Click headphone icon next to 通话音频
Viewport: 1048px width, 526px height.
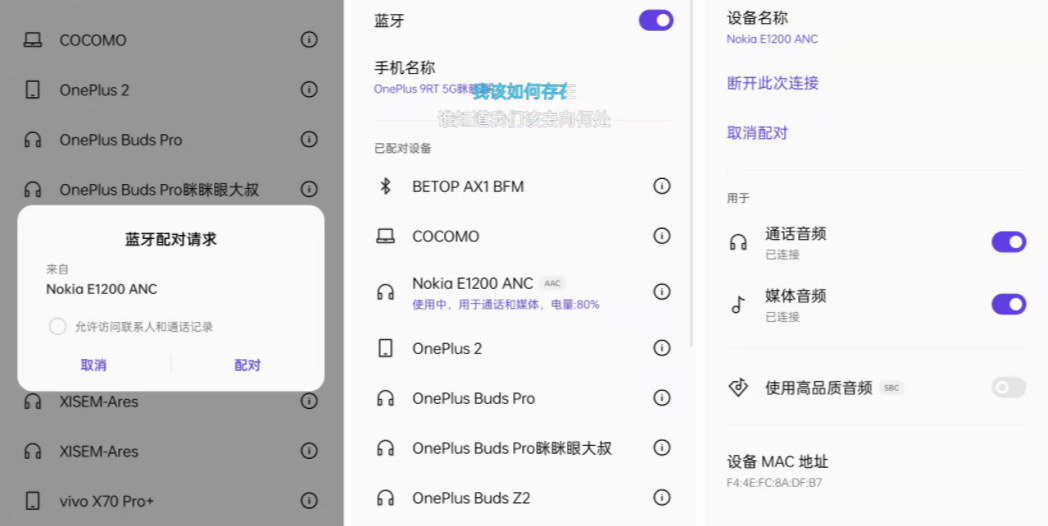(738, 242)
